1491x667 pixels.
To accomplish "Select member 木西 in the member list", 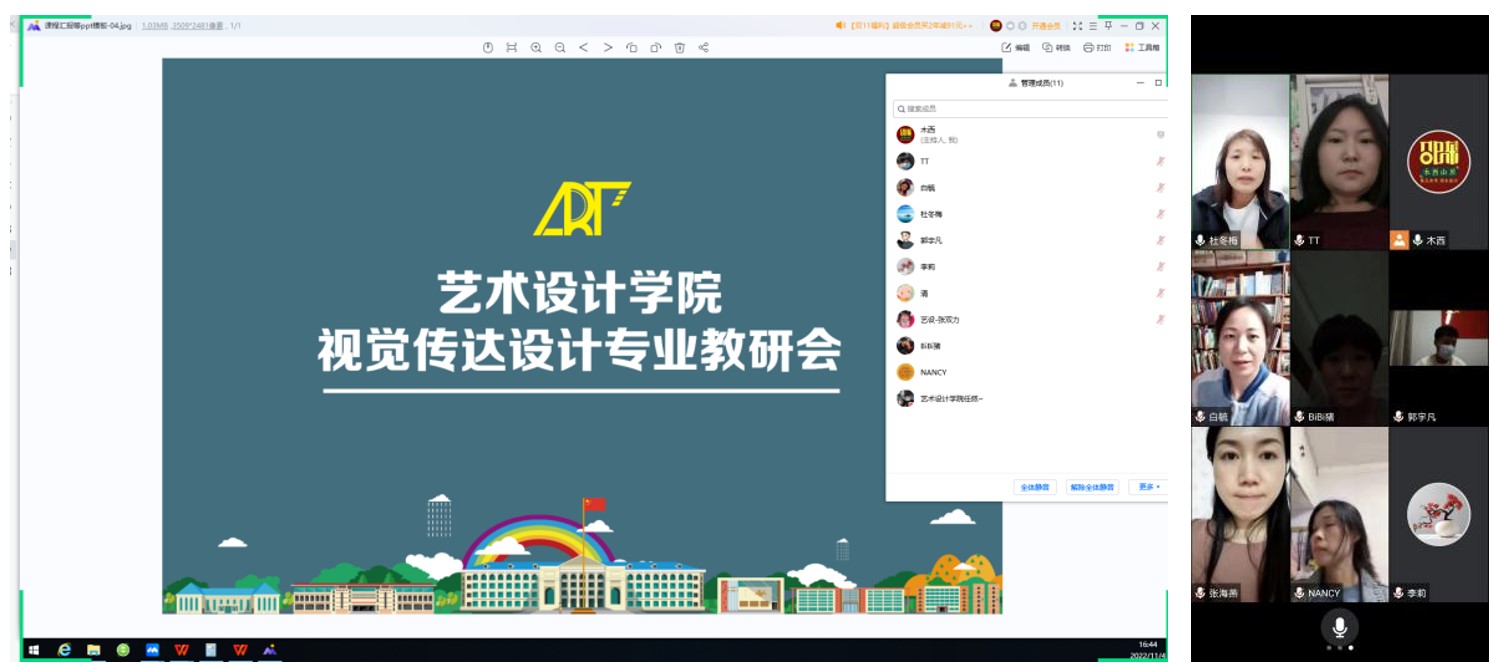I will 1029,134.
